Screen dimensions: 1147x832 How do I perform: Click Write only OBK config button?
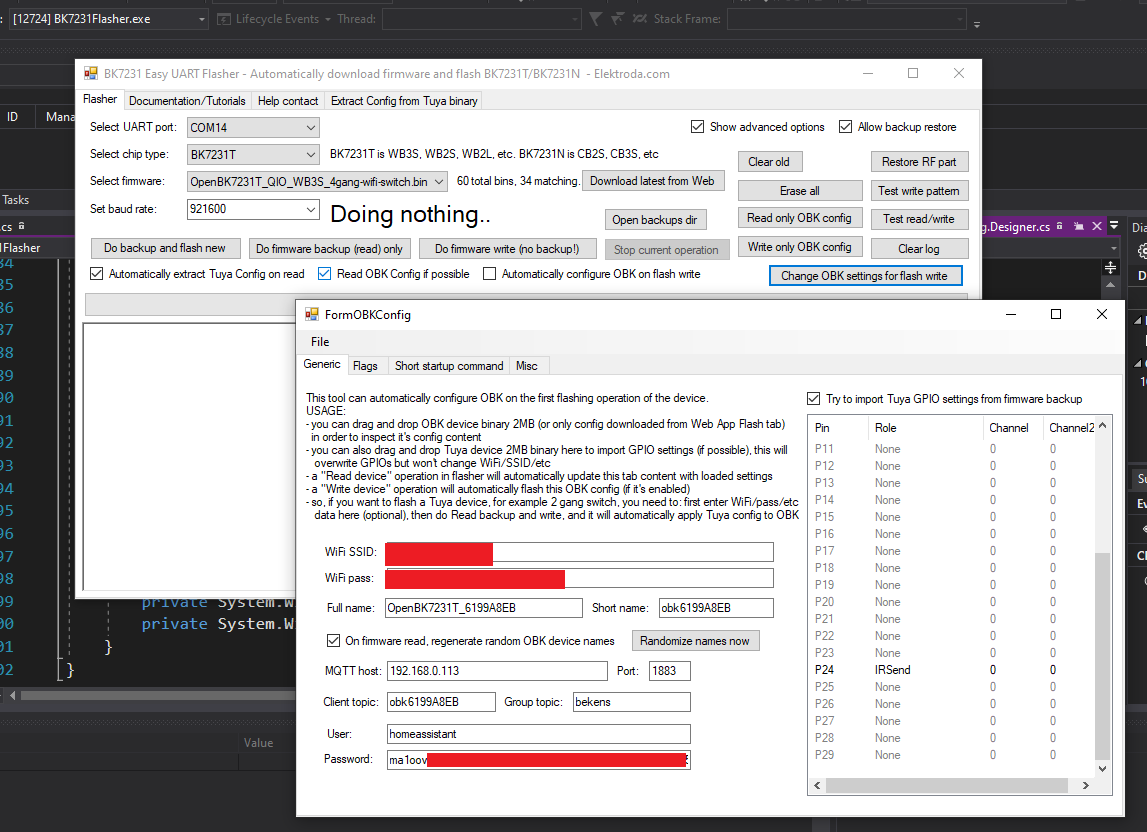click(800, 247)
